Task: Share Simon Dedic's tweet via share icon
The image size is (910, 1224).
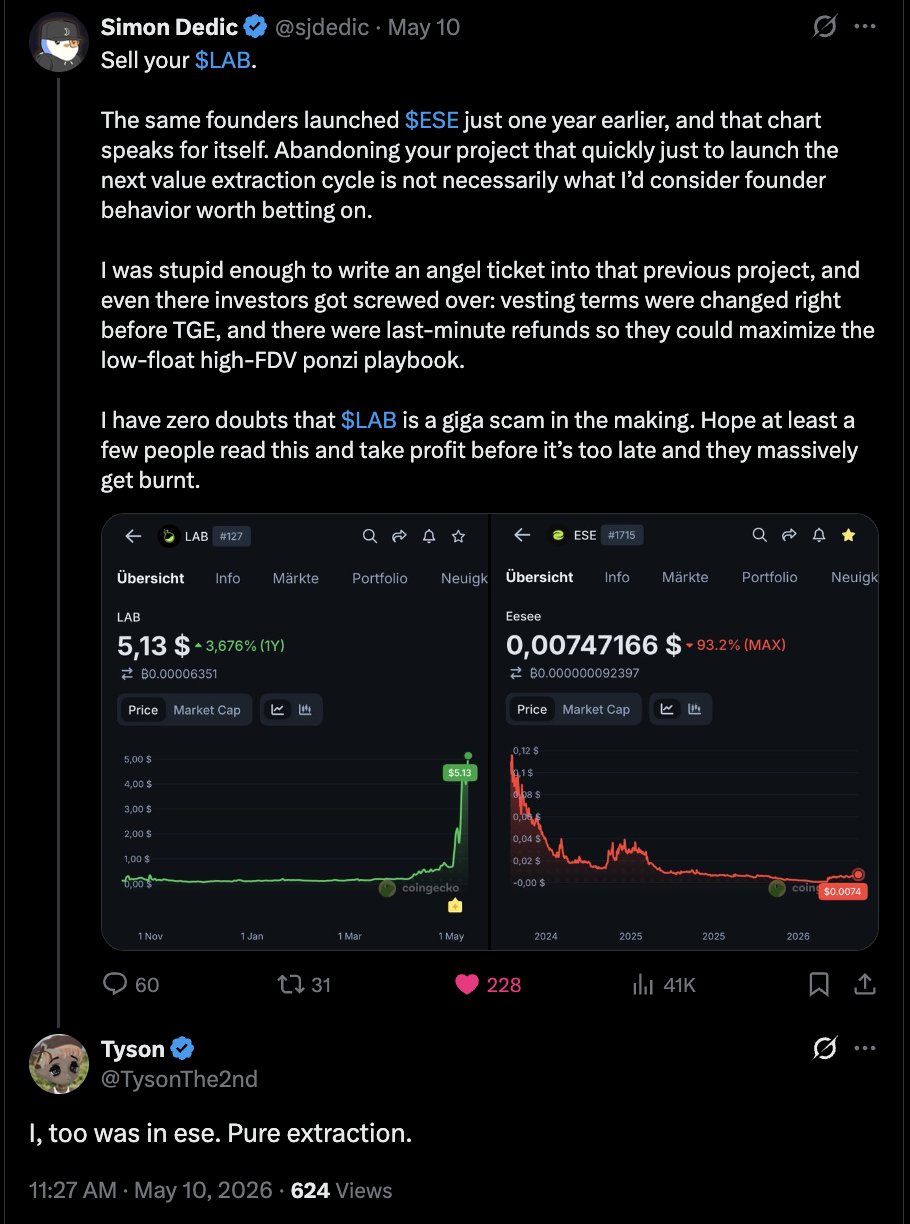Action: pyautogui.click(x=865, y=985)
